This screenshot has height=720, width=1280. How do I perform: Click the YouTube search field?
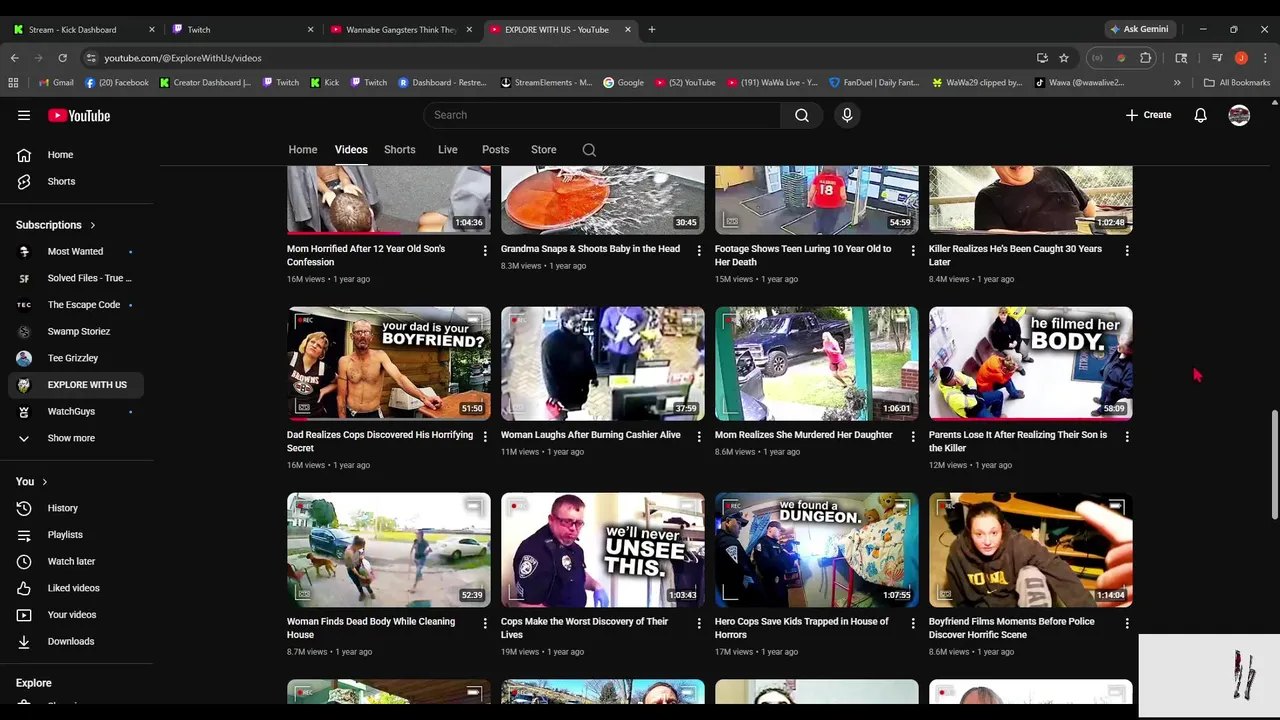(602, 115)
